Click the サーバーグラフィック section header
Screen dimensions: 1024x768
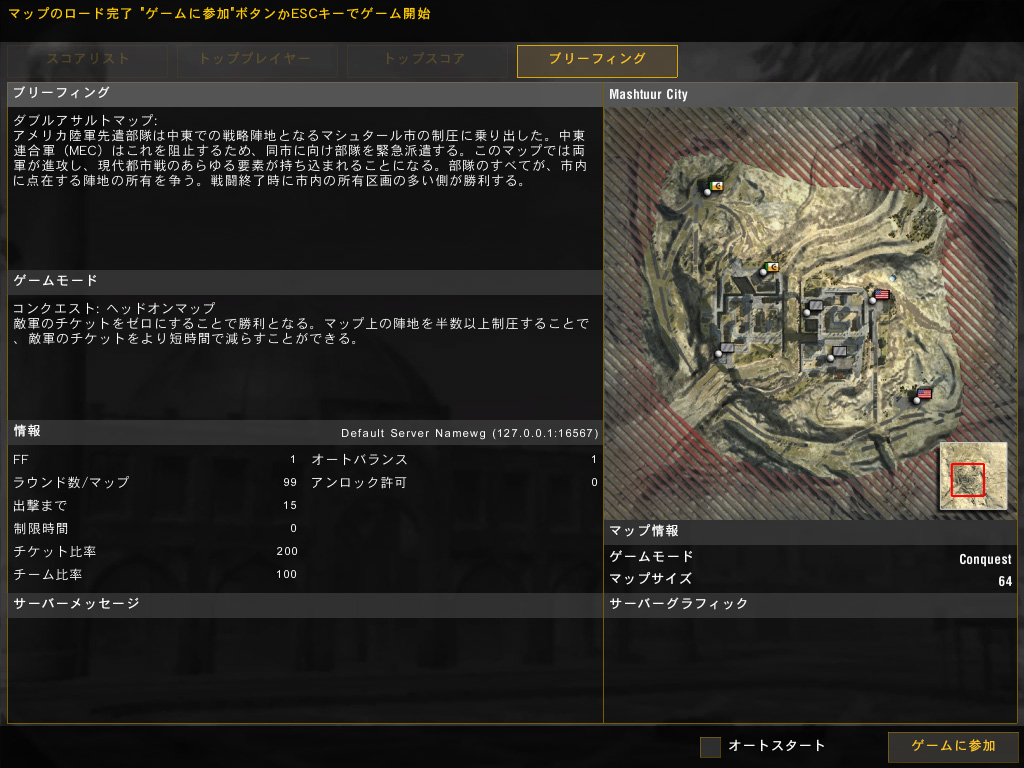pos(810,604)
